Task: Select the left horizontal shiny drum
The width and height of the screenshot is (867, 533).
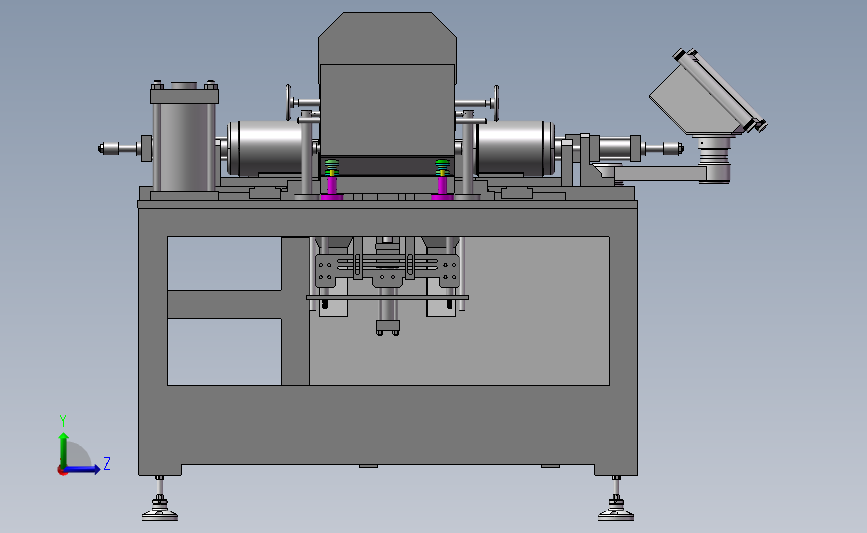Action: (x=270, y=148)
